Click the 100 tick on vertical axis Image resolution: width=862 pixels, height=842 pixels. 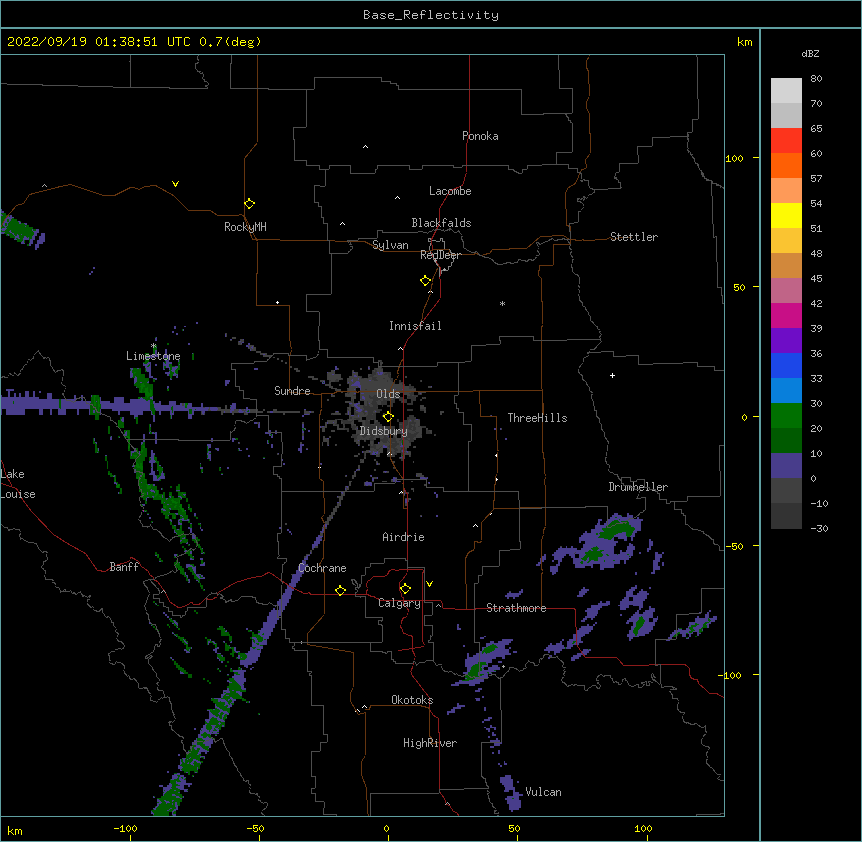(x=734, y=158)
